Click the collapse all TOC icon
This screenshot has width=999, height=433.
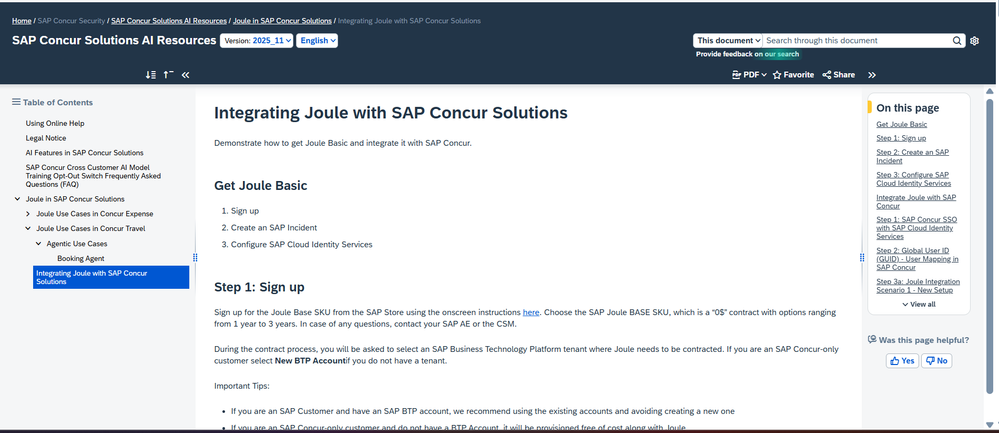[168, 75]
